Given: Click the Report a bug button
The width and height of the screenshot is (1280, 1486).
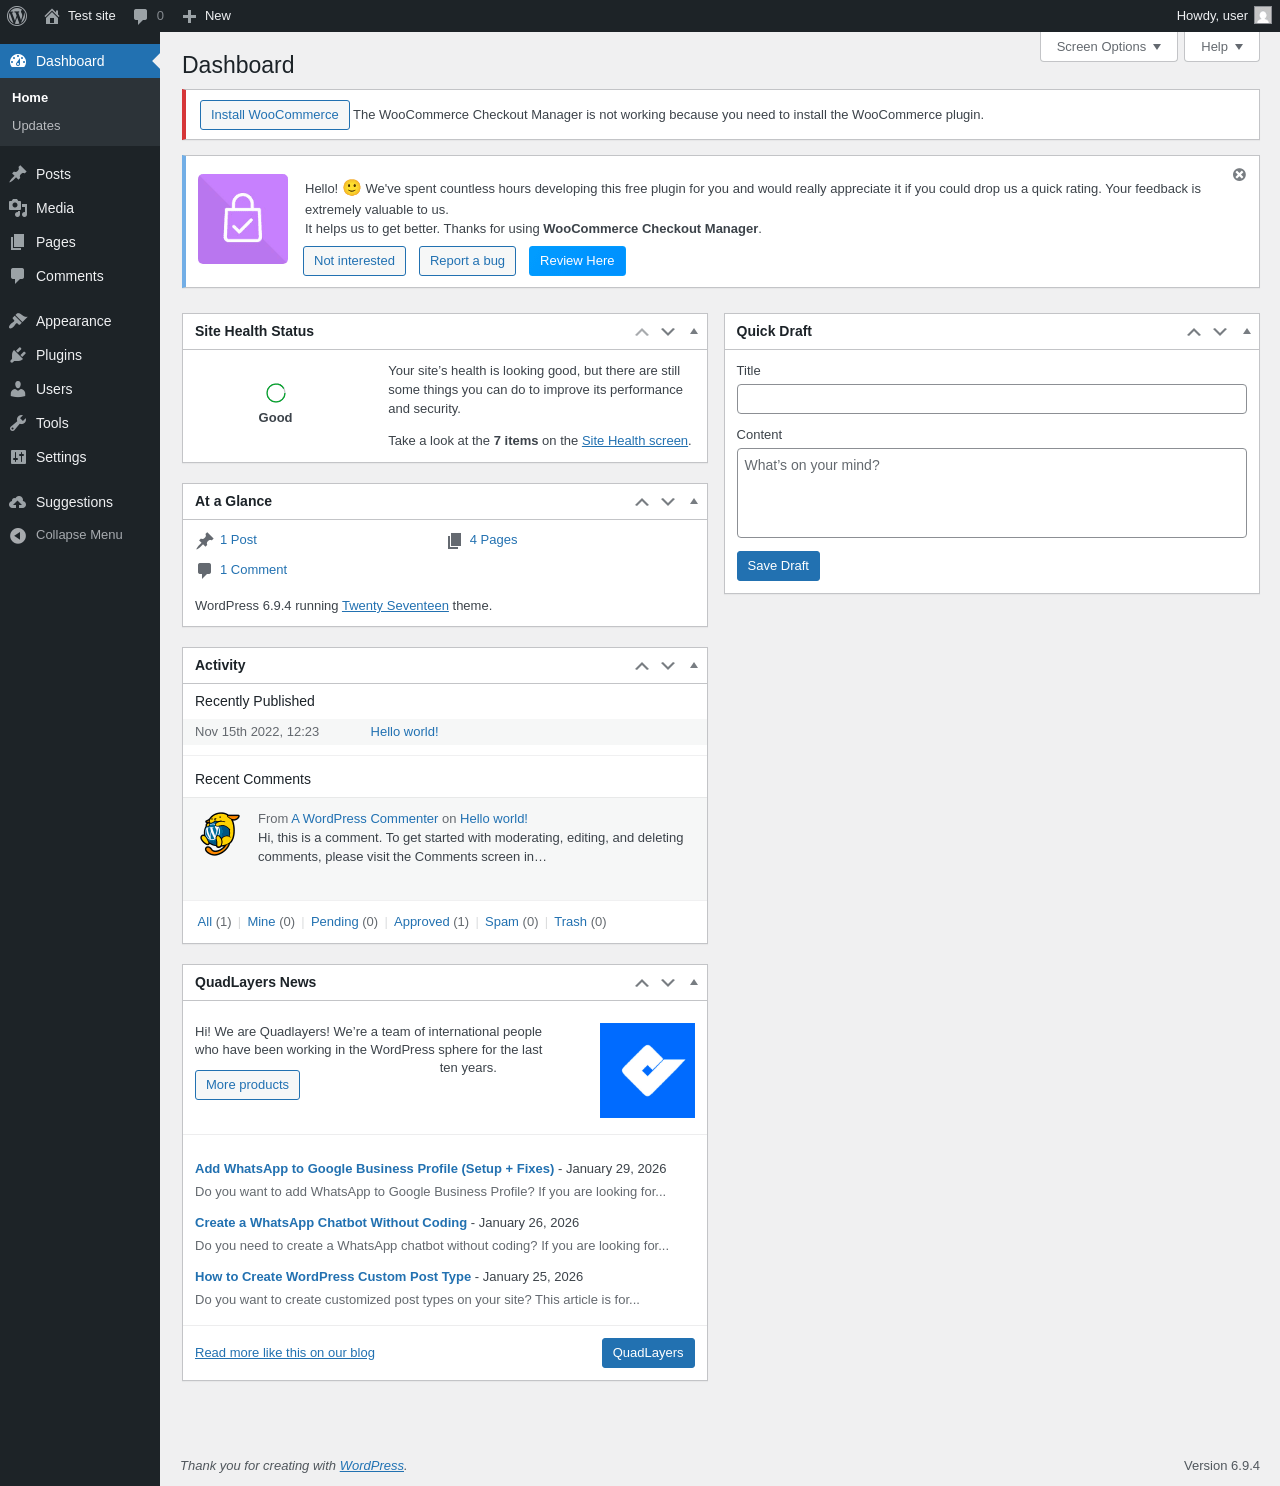Looking at the screenshot, I should pos(467,261).
